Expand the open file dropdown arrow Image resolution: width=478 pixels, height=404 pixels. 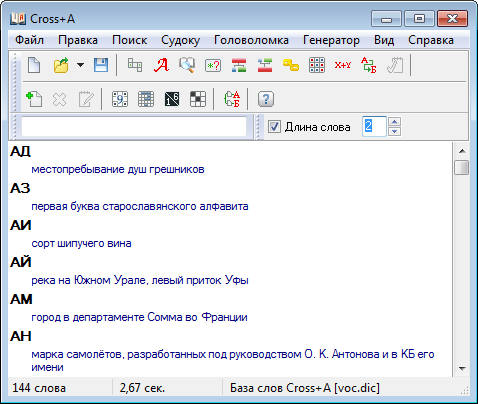80,65
